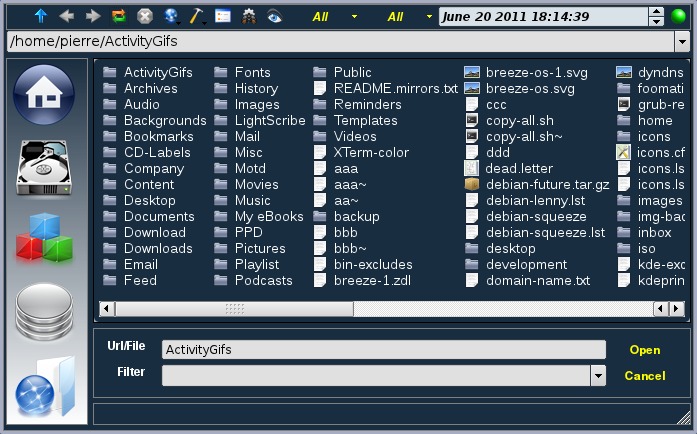Go back with the left arrow icon

(x=67, y=16)
